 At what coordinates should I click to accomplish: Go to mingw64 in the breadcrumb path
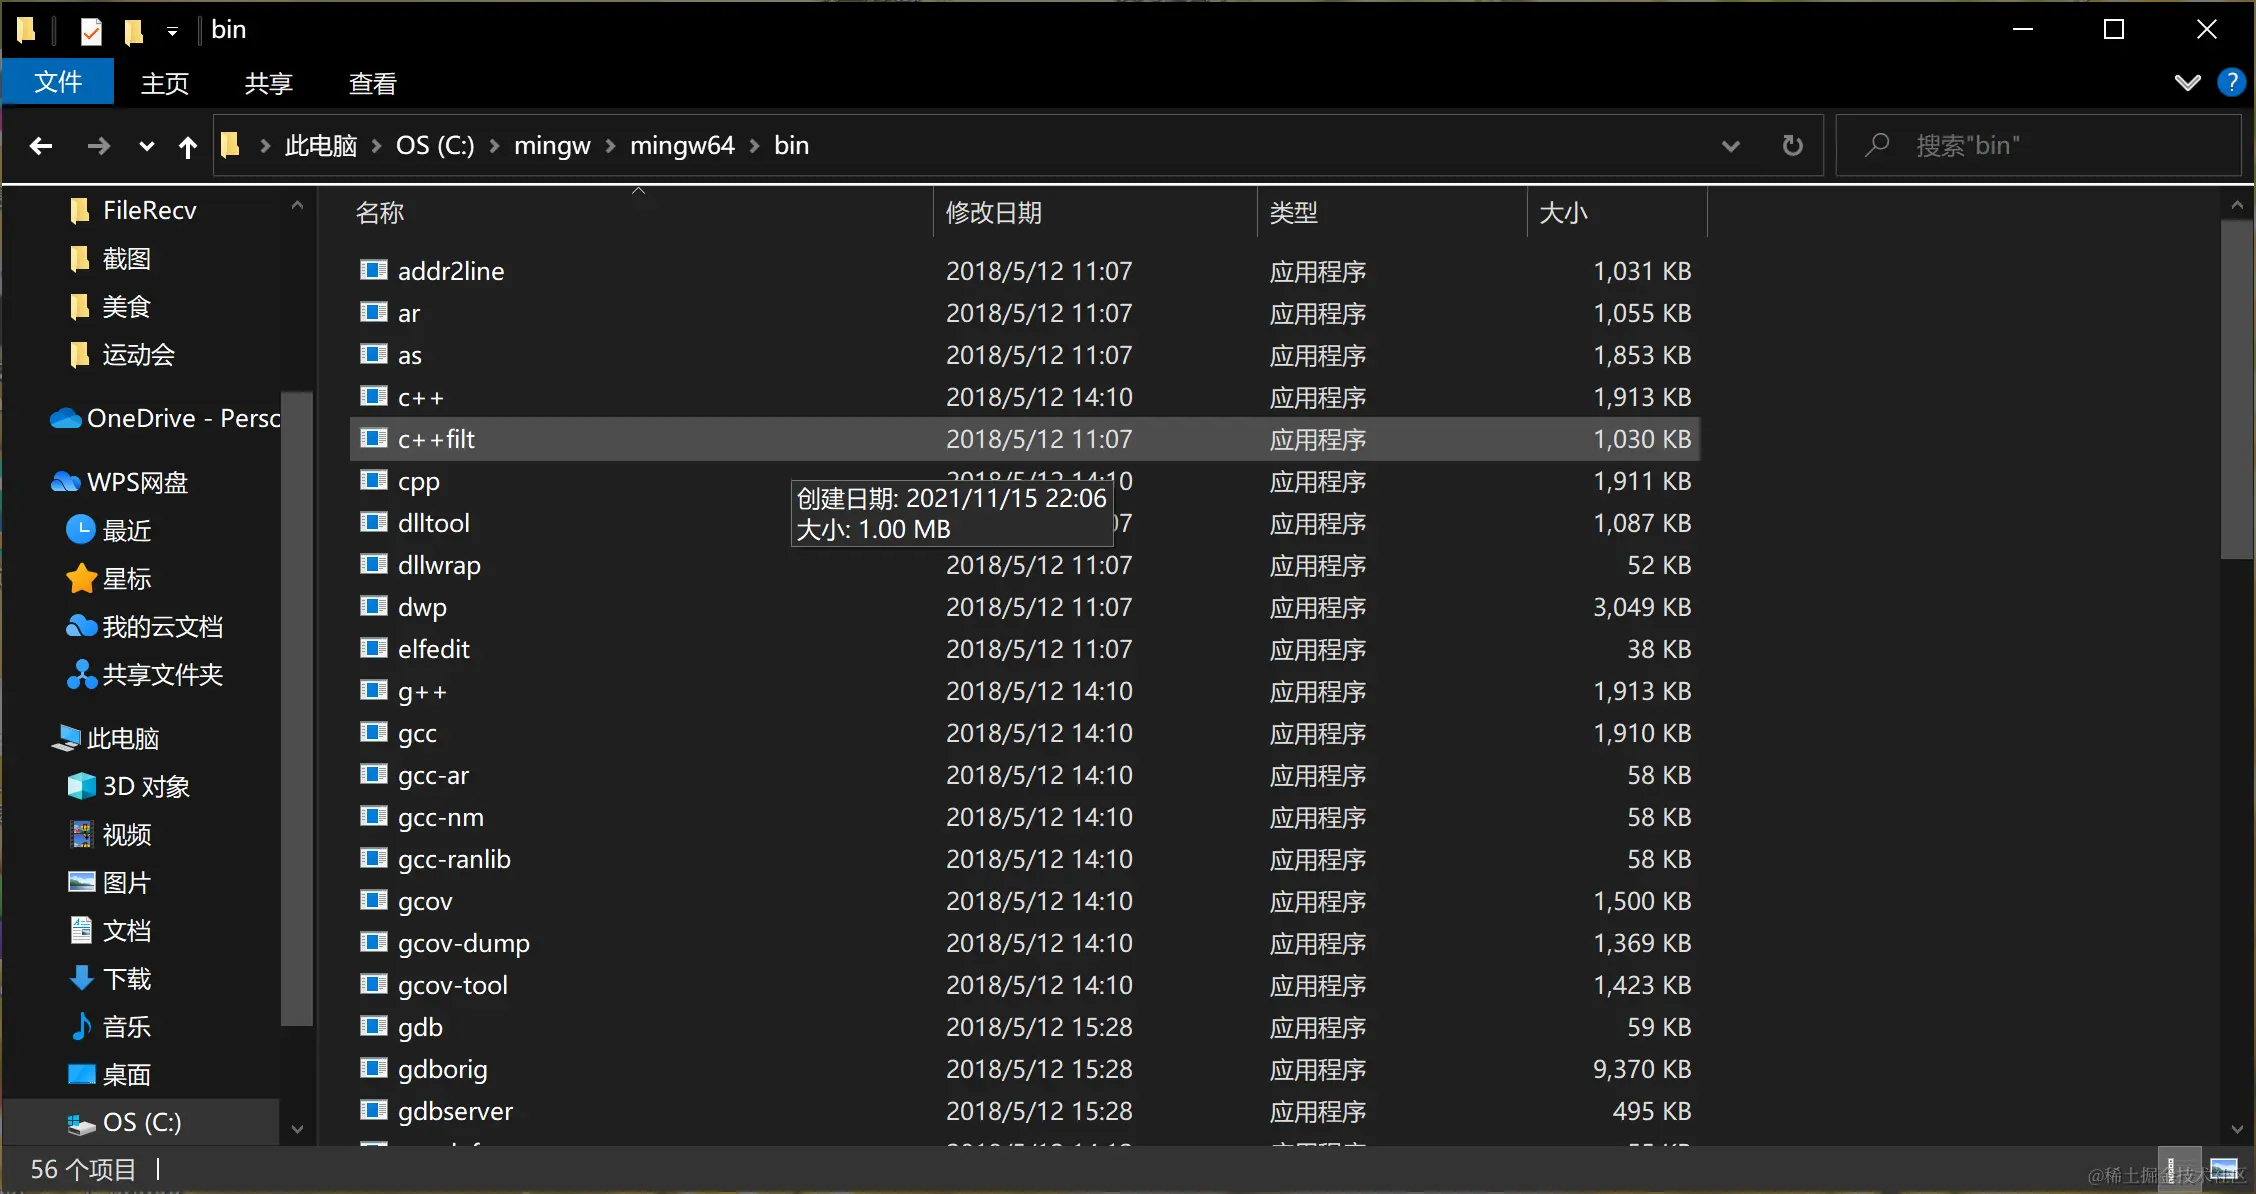point(682,146)
